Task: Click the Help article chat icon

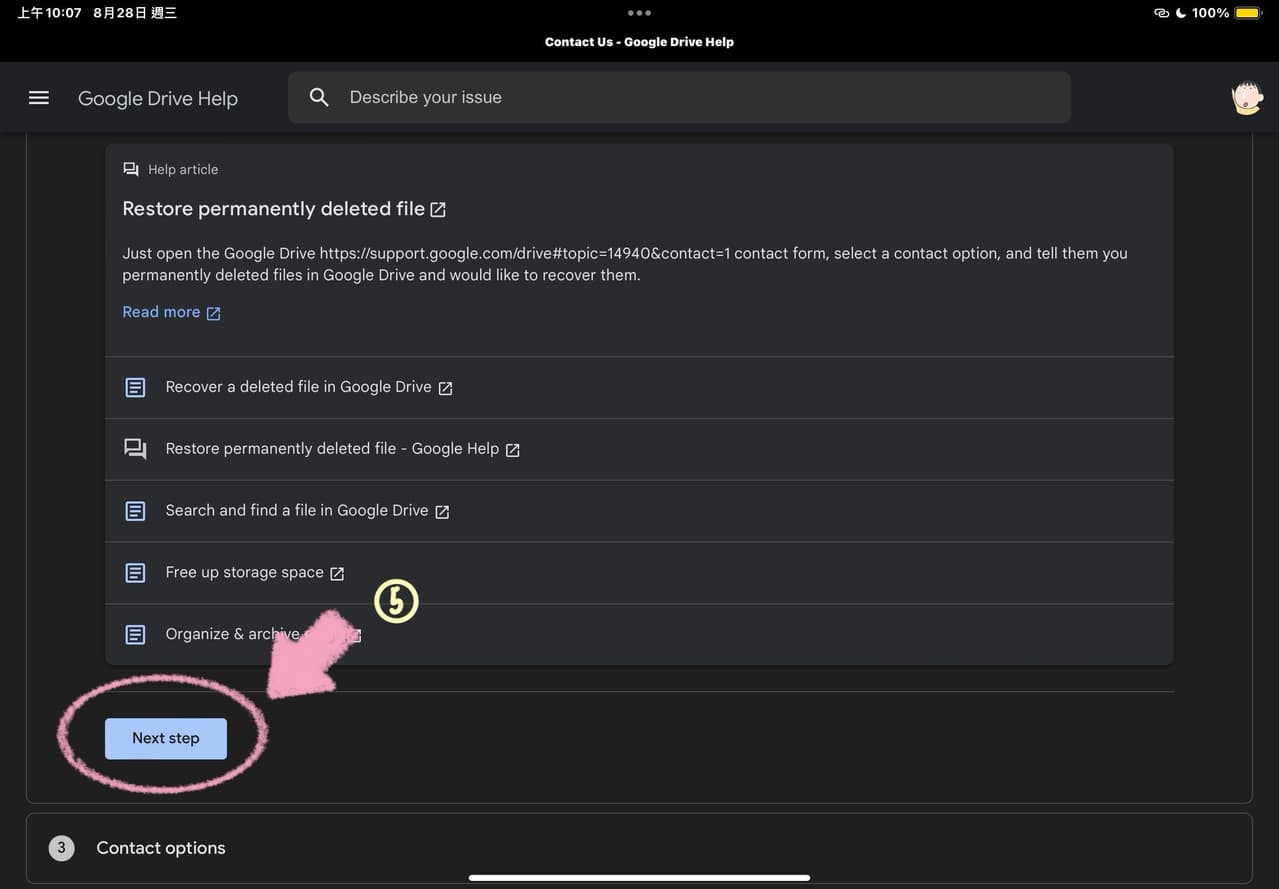Action: pyautogui.click(x=131, y=169)
